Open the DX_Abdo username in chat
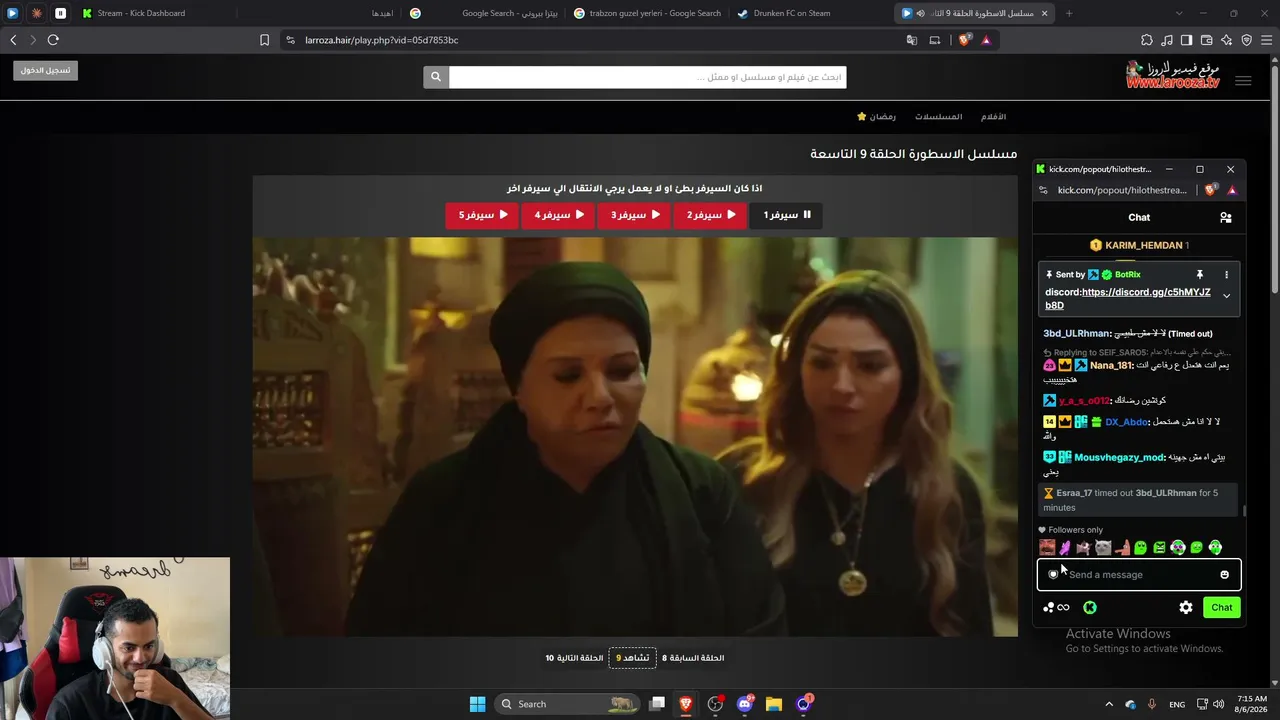 (1127, 422)
